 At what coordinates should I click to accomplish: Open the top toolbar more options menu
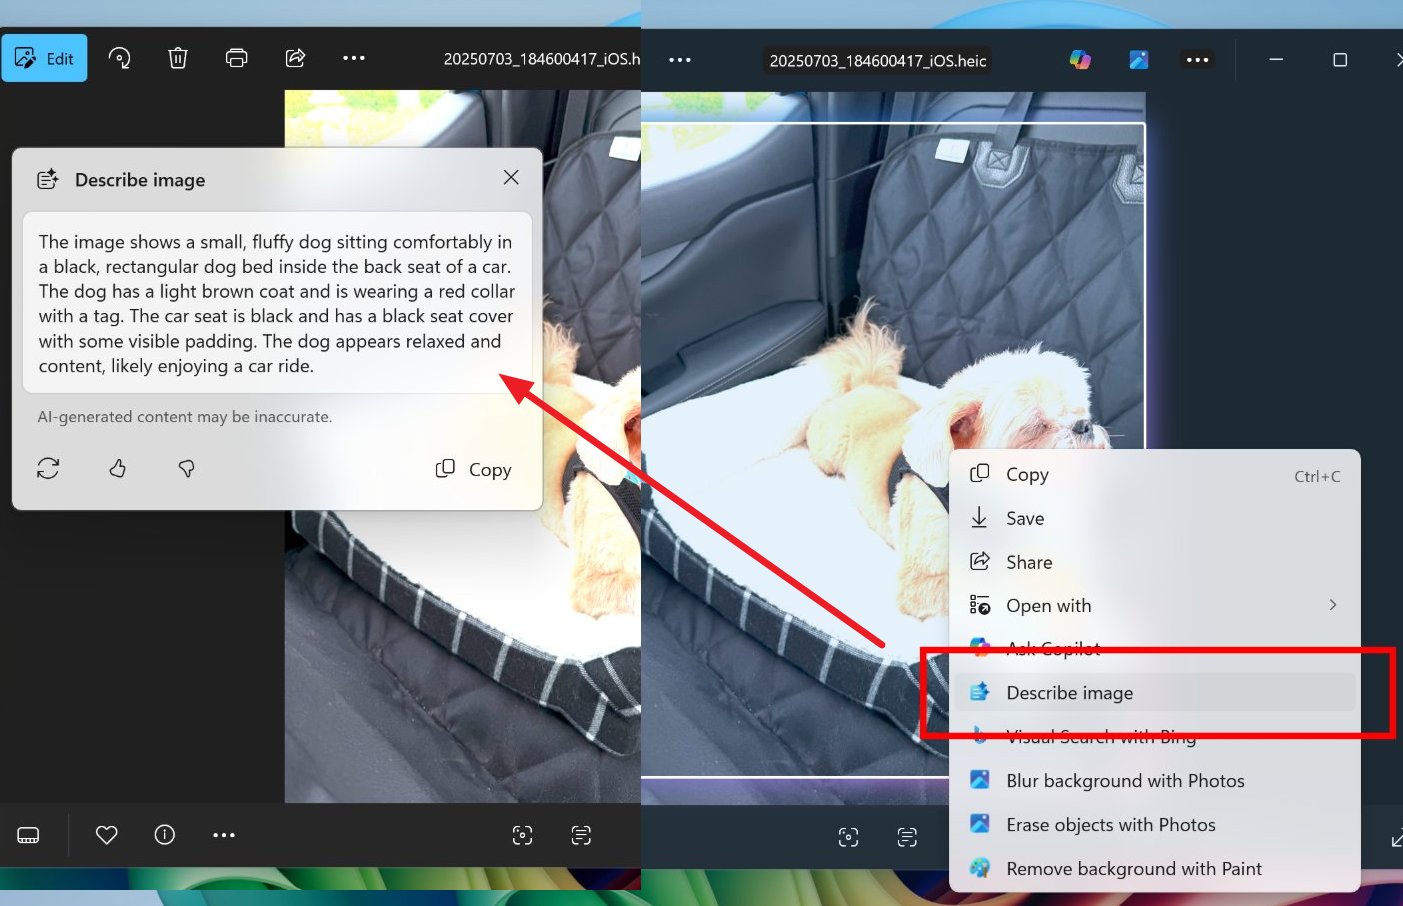(353, 58)
